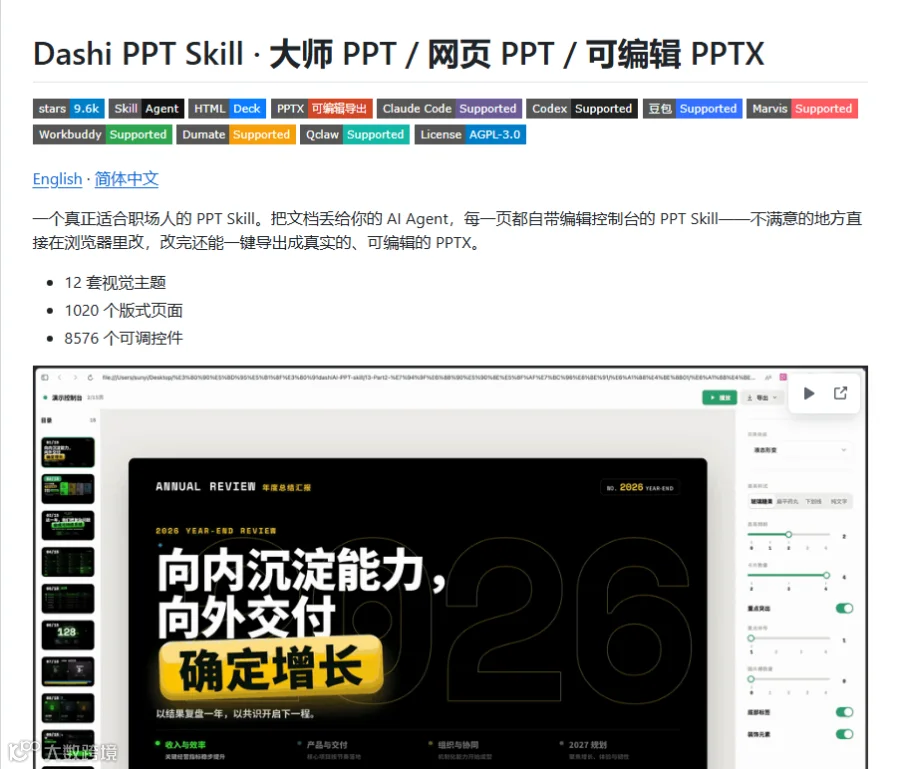Click the pink extension icon after the URL
The width and height of the screenshot is (900, 769).
click(783, 377)
